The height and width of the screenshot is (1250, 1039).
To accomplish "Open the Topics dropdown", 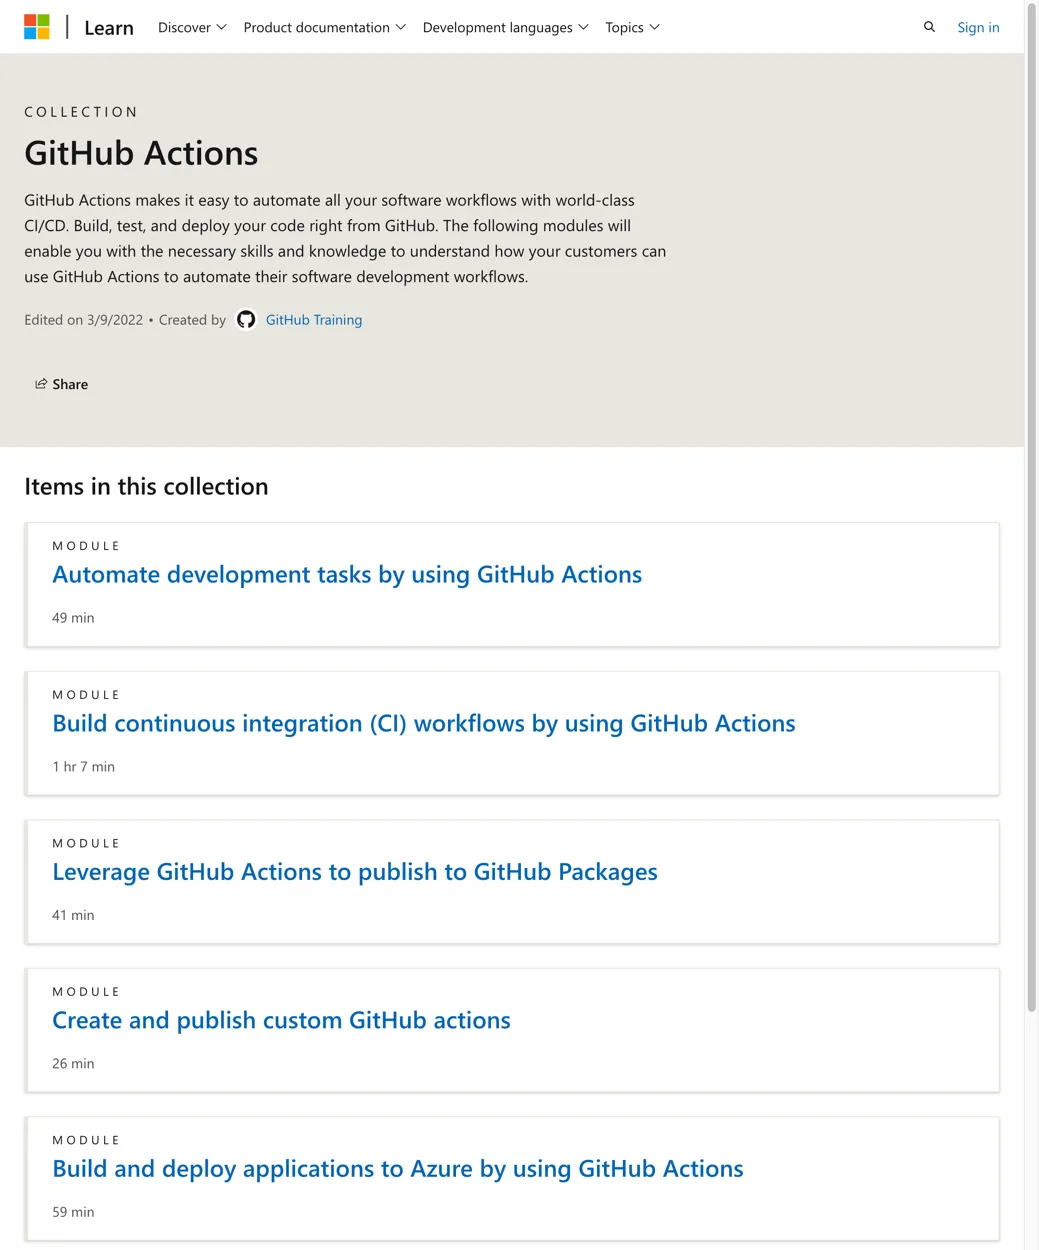I will click(632, 27).
